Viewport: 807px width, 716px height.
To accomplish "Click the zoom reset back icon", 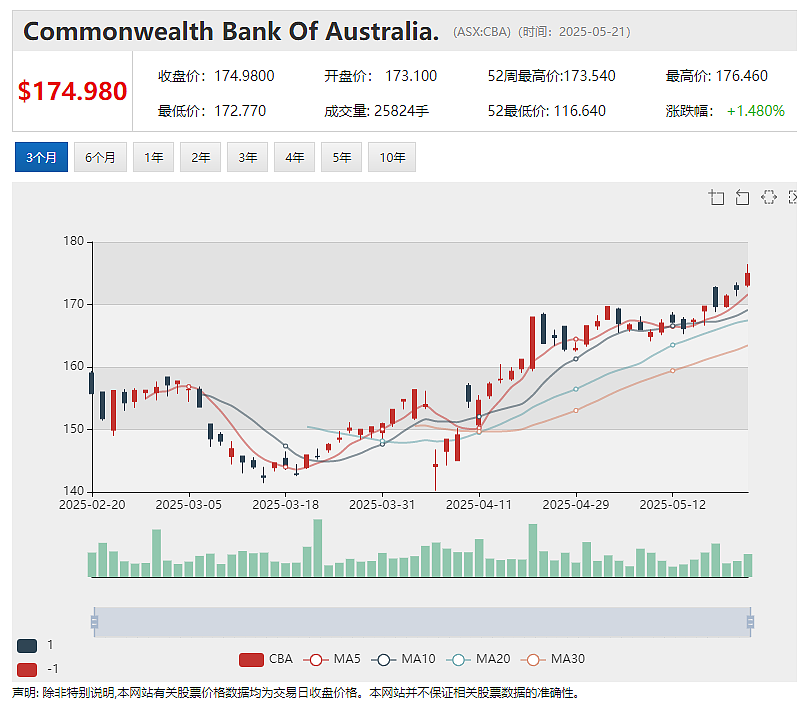I will (x=742, y=198).
